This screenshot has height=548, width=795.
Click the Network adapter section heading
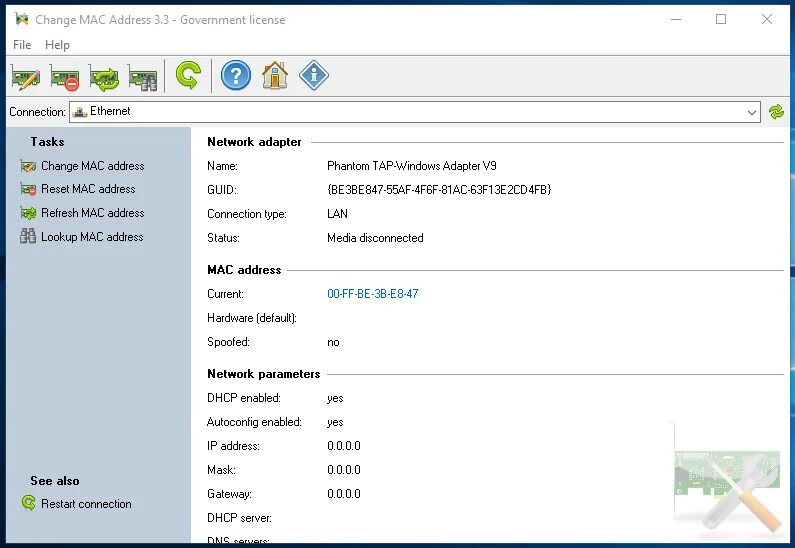(254, 142)
